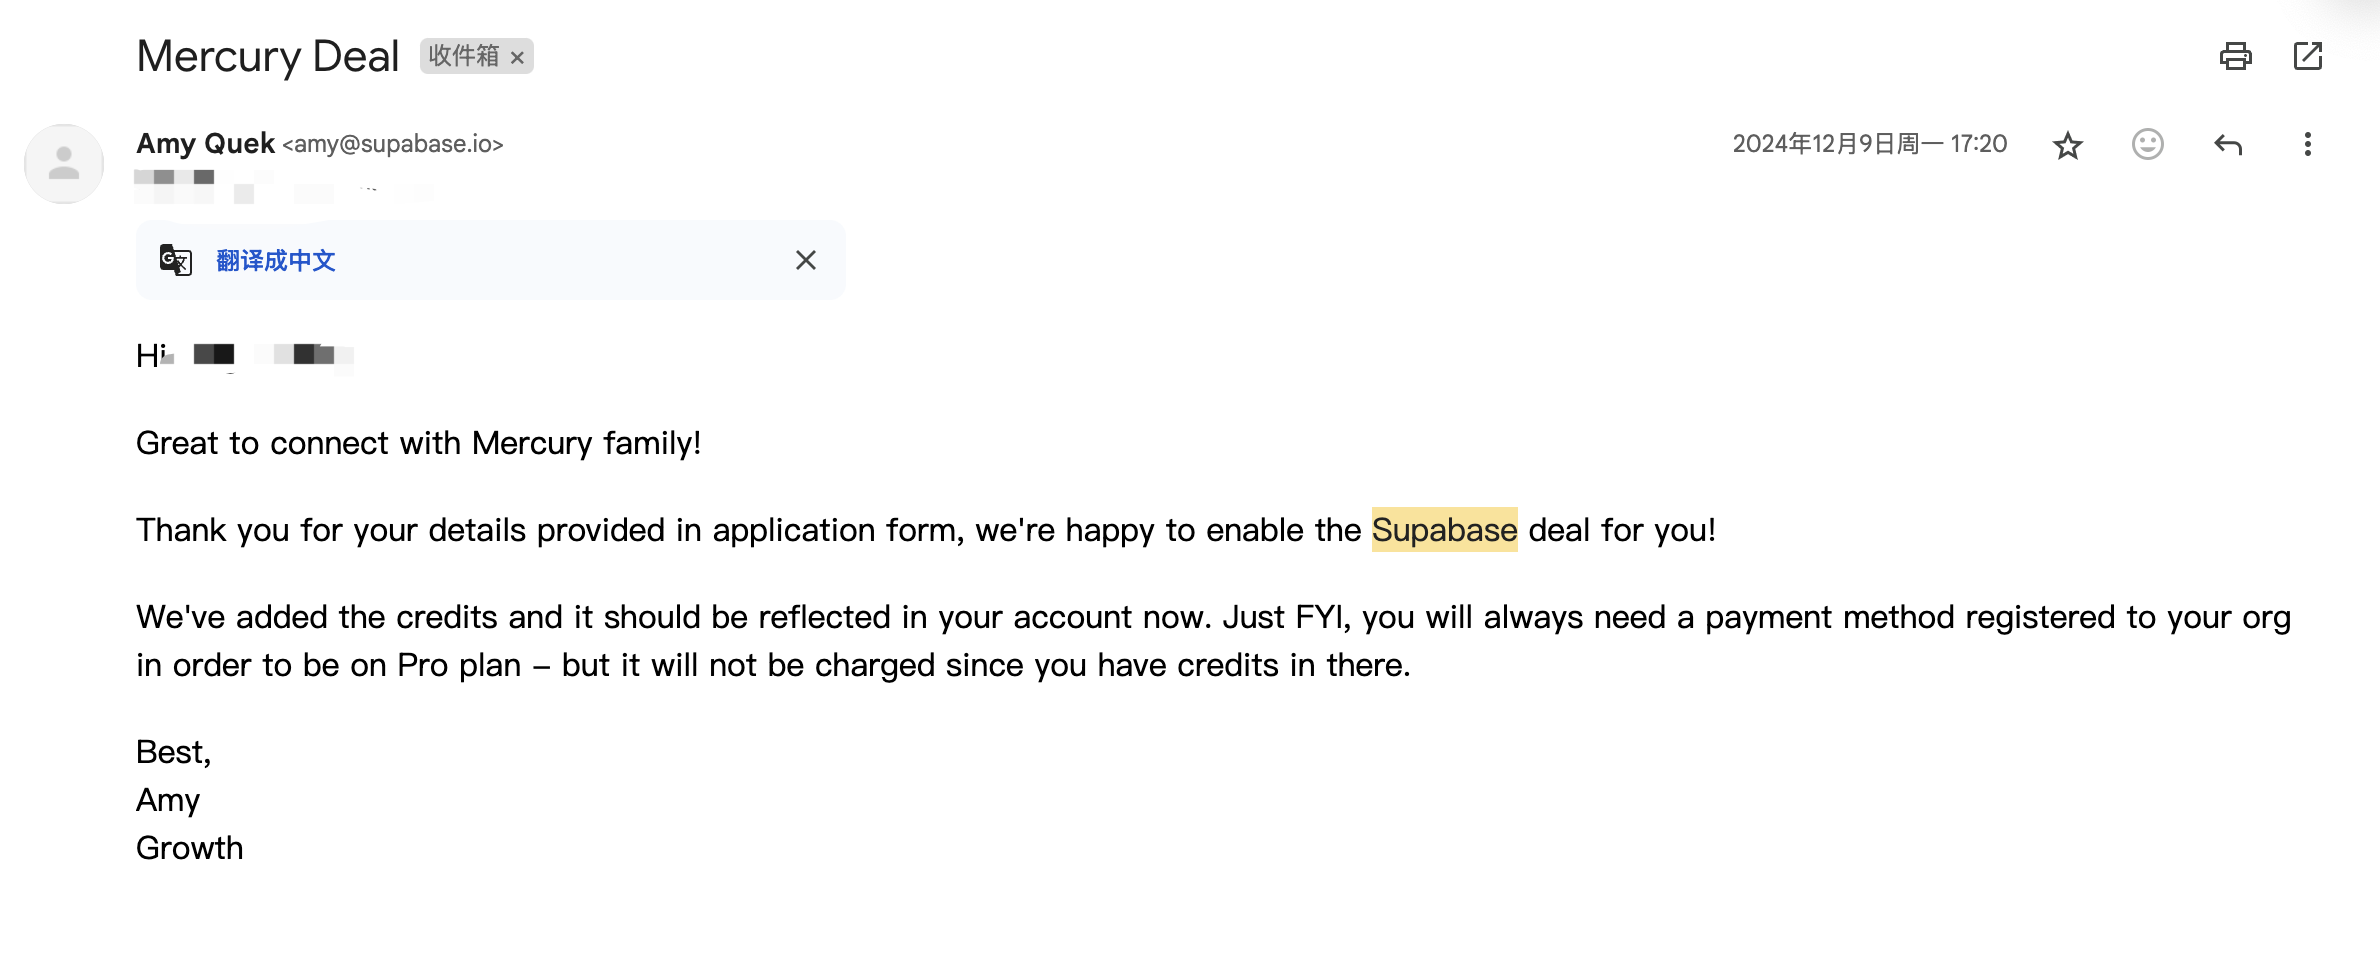Click the highlighted Supabase word
The height and width of the screenshot is (966, 2380).
point(1444,530)
